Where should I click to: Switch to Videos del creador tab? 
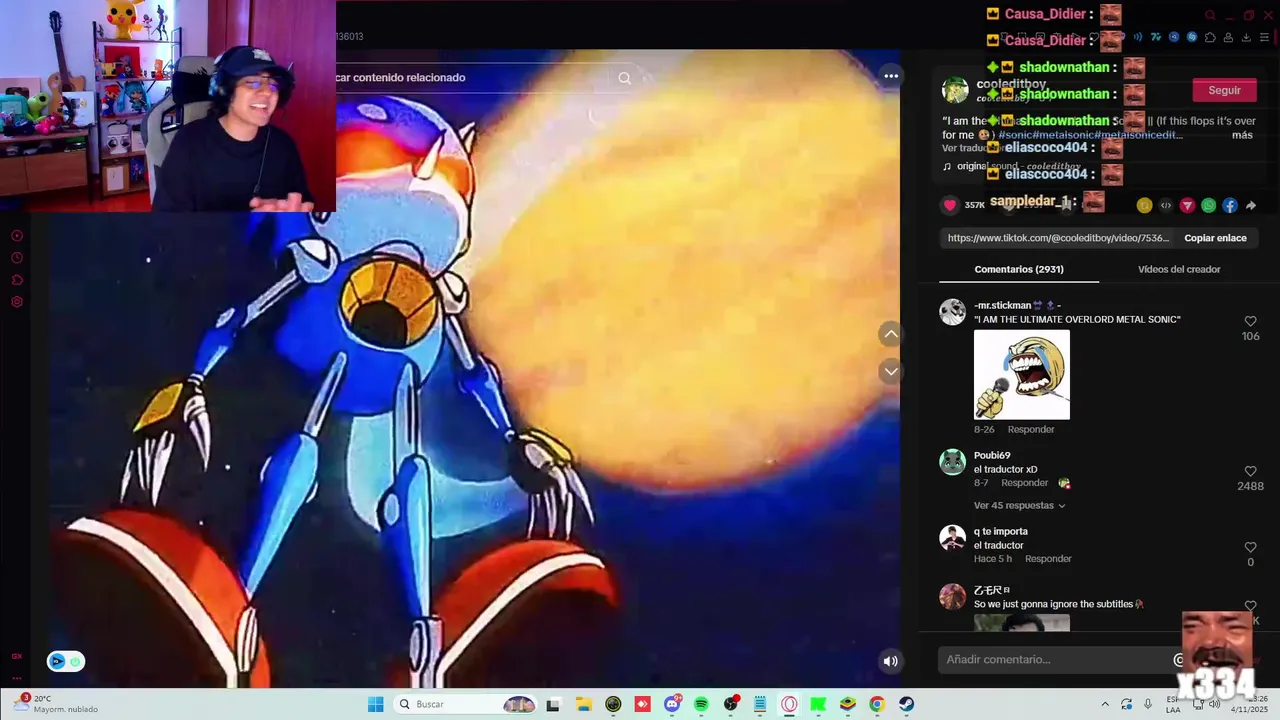(x=1179, y=269)
